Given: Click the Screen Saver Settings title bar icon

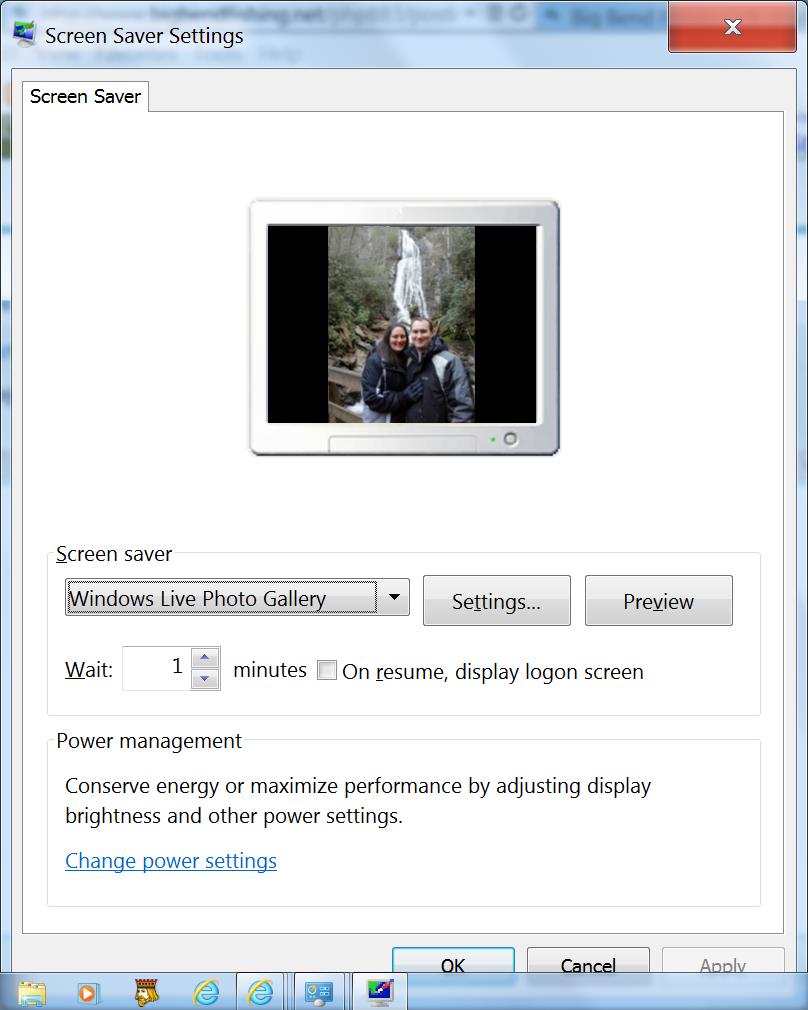Looking at the screenshot, I should click(x=22, y=35).
